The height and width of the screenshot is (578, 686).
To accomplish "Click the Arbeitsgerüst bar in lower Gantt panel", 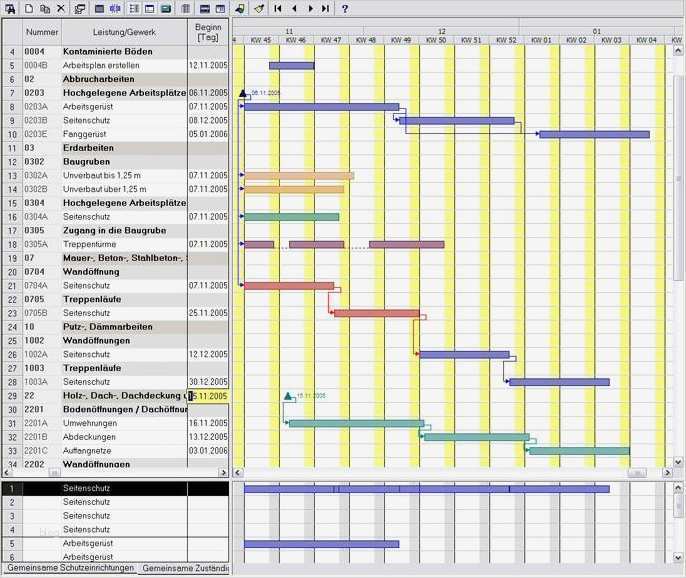I will coord(322,544).
